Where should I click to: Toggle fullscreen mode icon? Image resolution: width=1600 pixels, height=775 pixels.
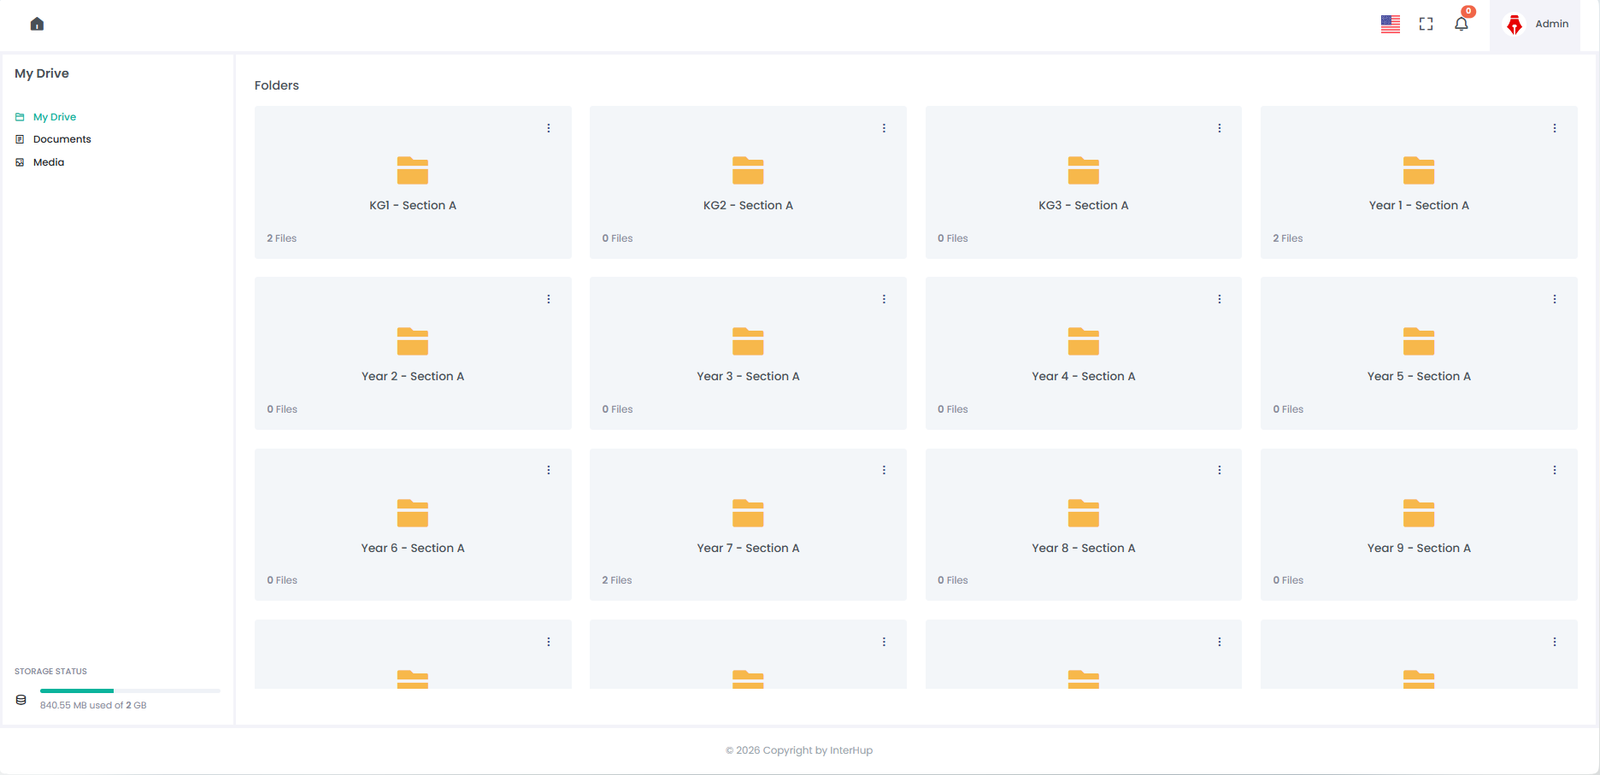point(1426,24)
